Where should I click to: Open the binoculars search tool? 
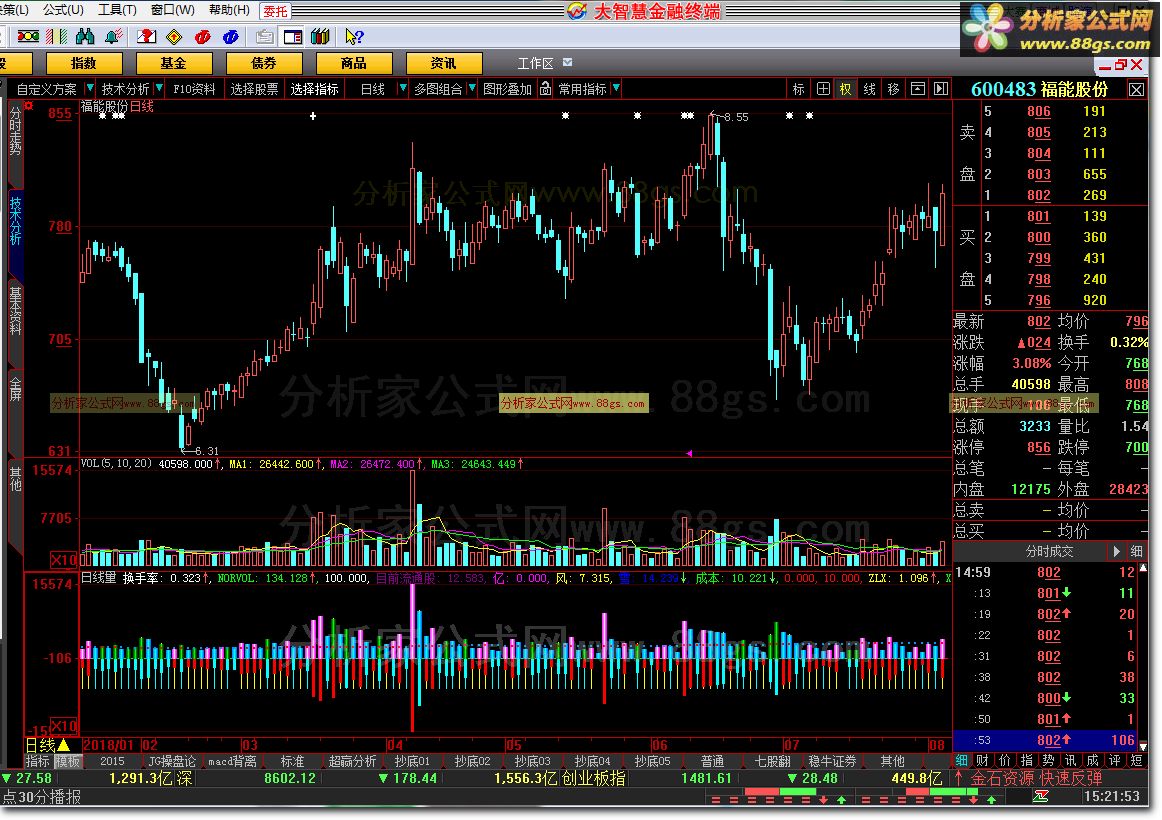[85, 36]
